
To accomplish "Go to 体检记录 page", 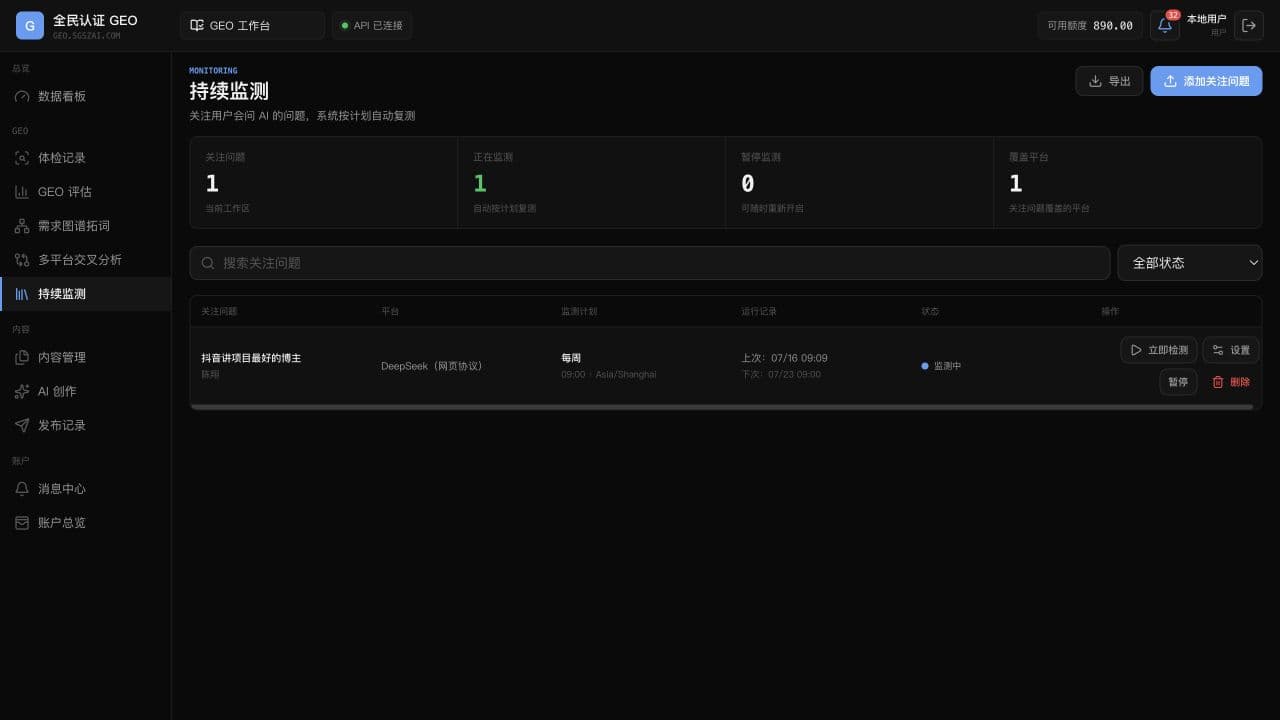I will pyautogui.click(x=85, y=158).
